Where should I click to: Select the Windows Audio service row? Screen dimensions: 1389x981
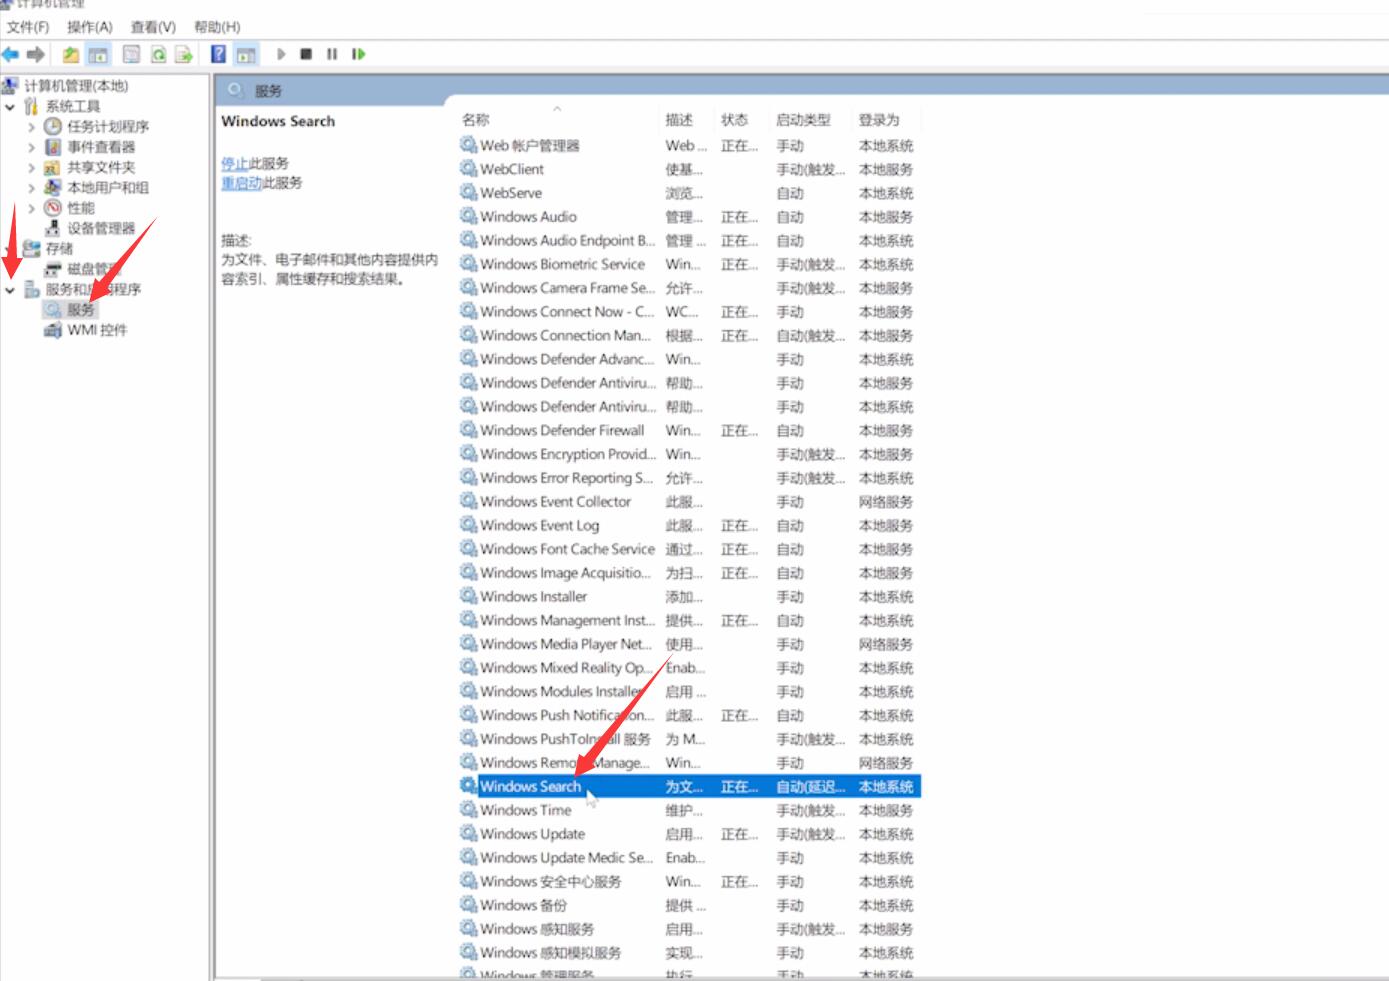pyautogui.click(x=688, y=217)
